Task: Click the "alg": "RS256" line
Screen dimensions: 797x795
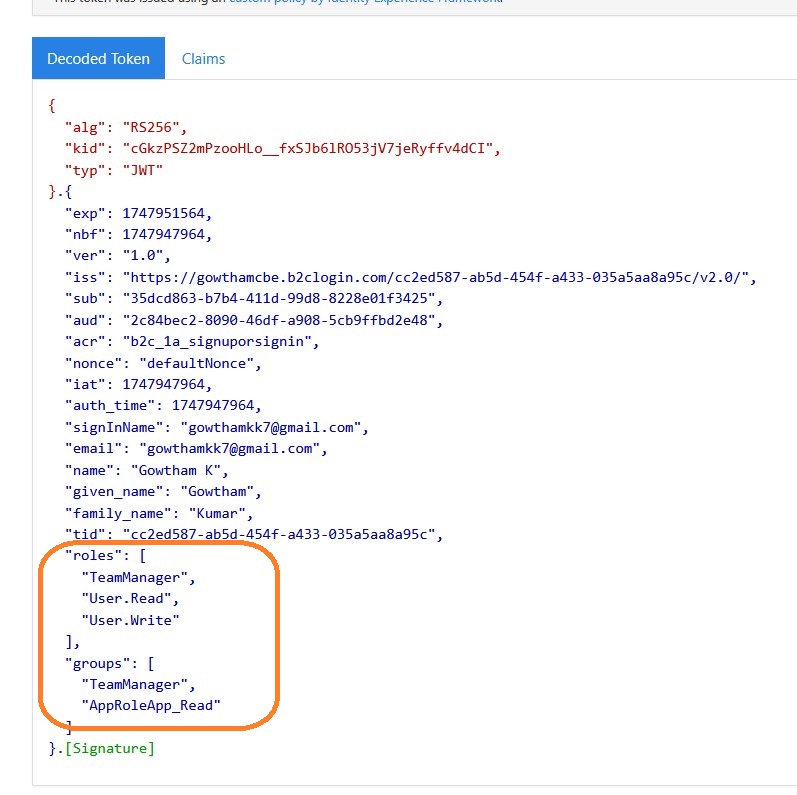Action: point(126,127)
